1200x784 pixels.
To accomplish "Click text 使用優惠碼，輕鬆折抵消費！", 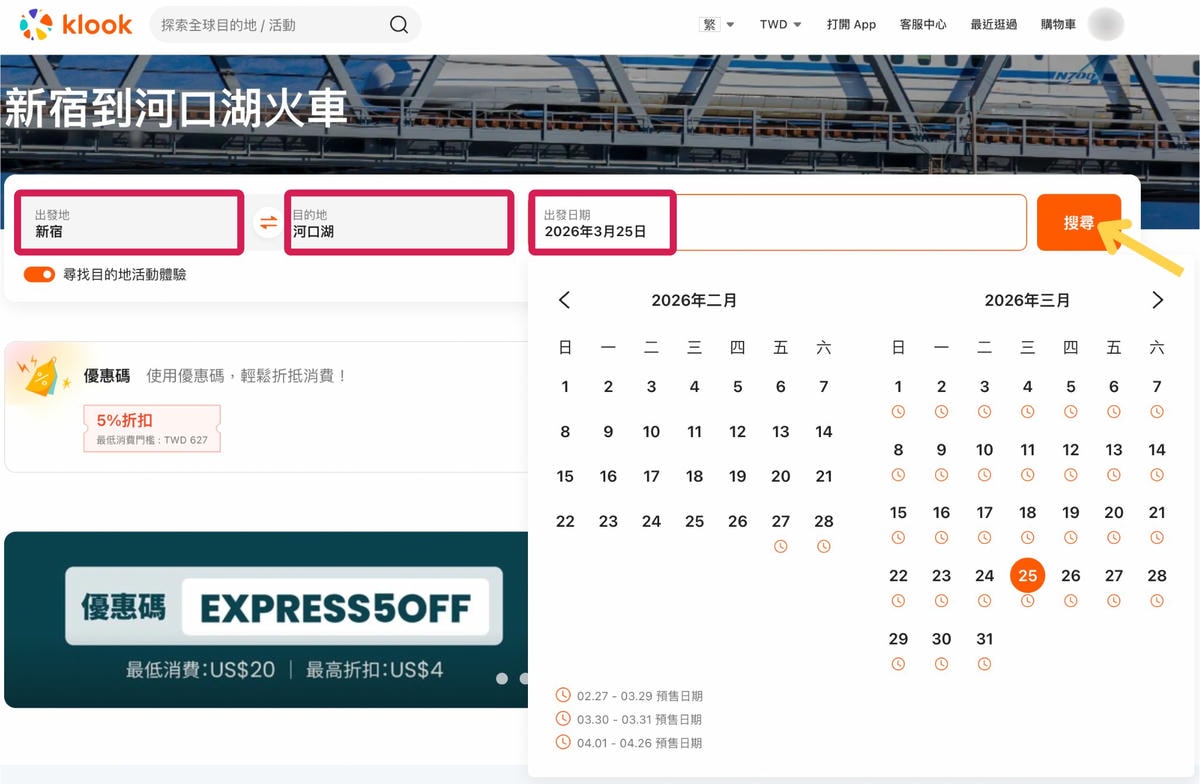I will pos(247,376).
